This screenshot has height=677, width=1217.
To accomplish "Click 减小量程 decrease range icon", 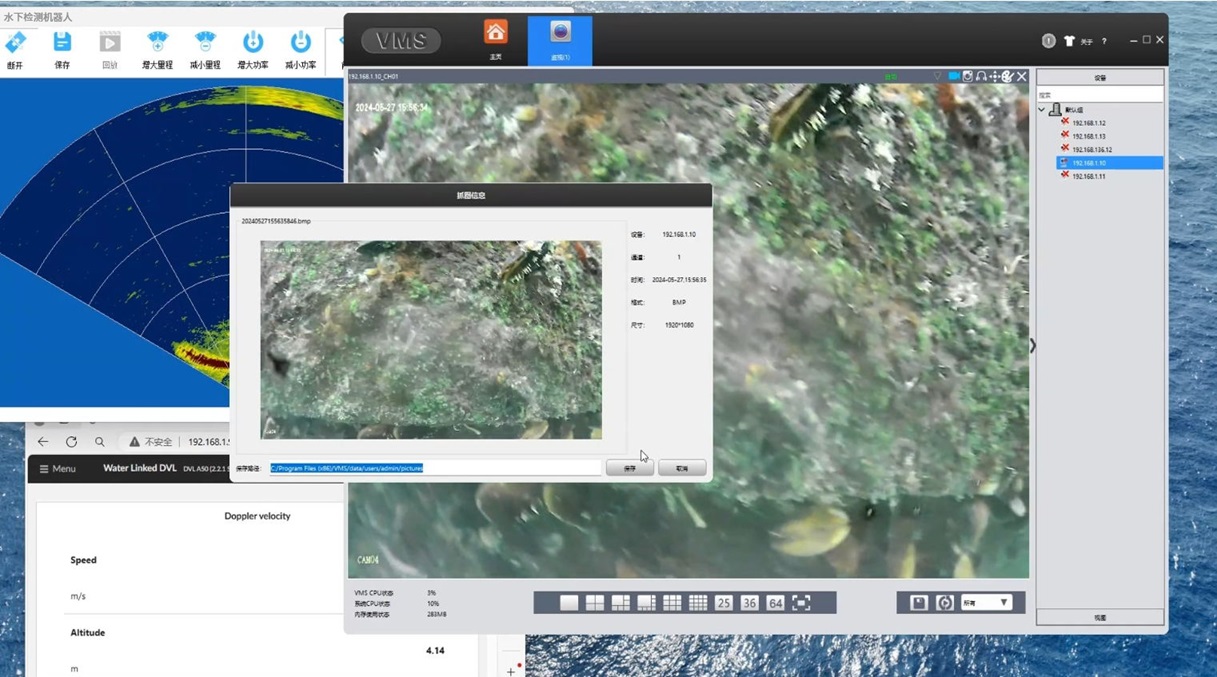I will pyautogui.click(x=205, y=42).
